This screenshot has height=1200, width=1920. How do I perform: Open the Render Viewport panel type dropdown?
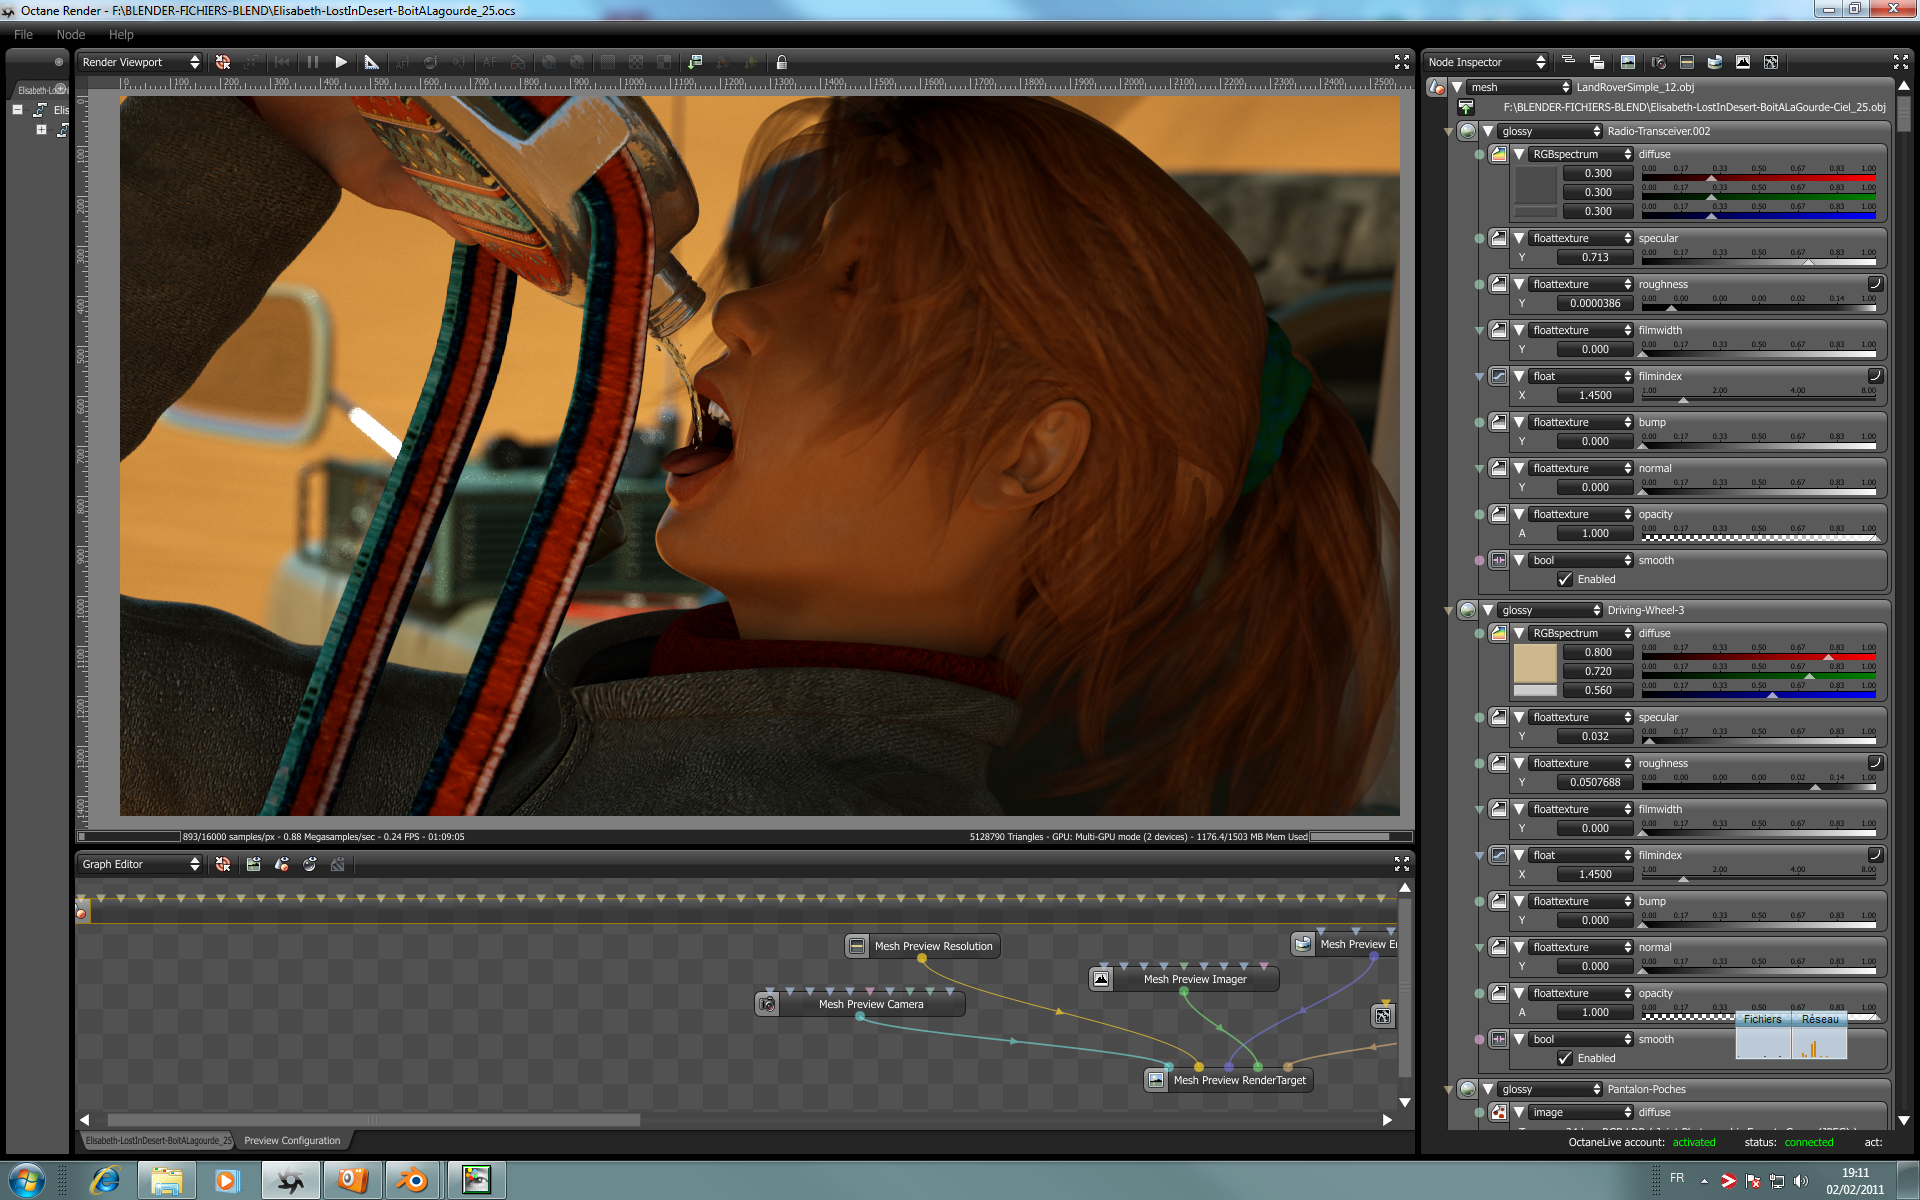(140, 62)
